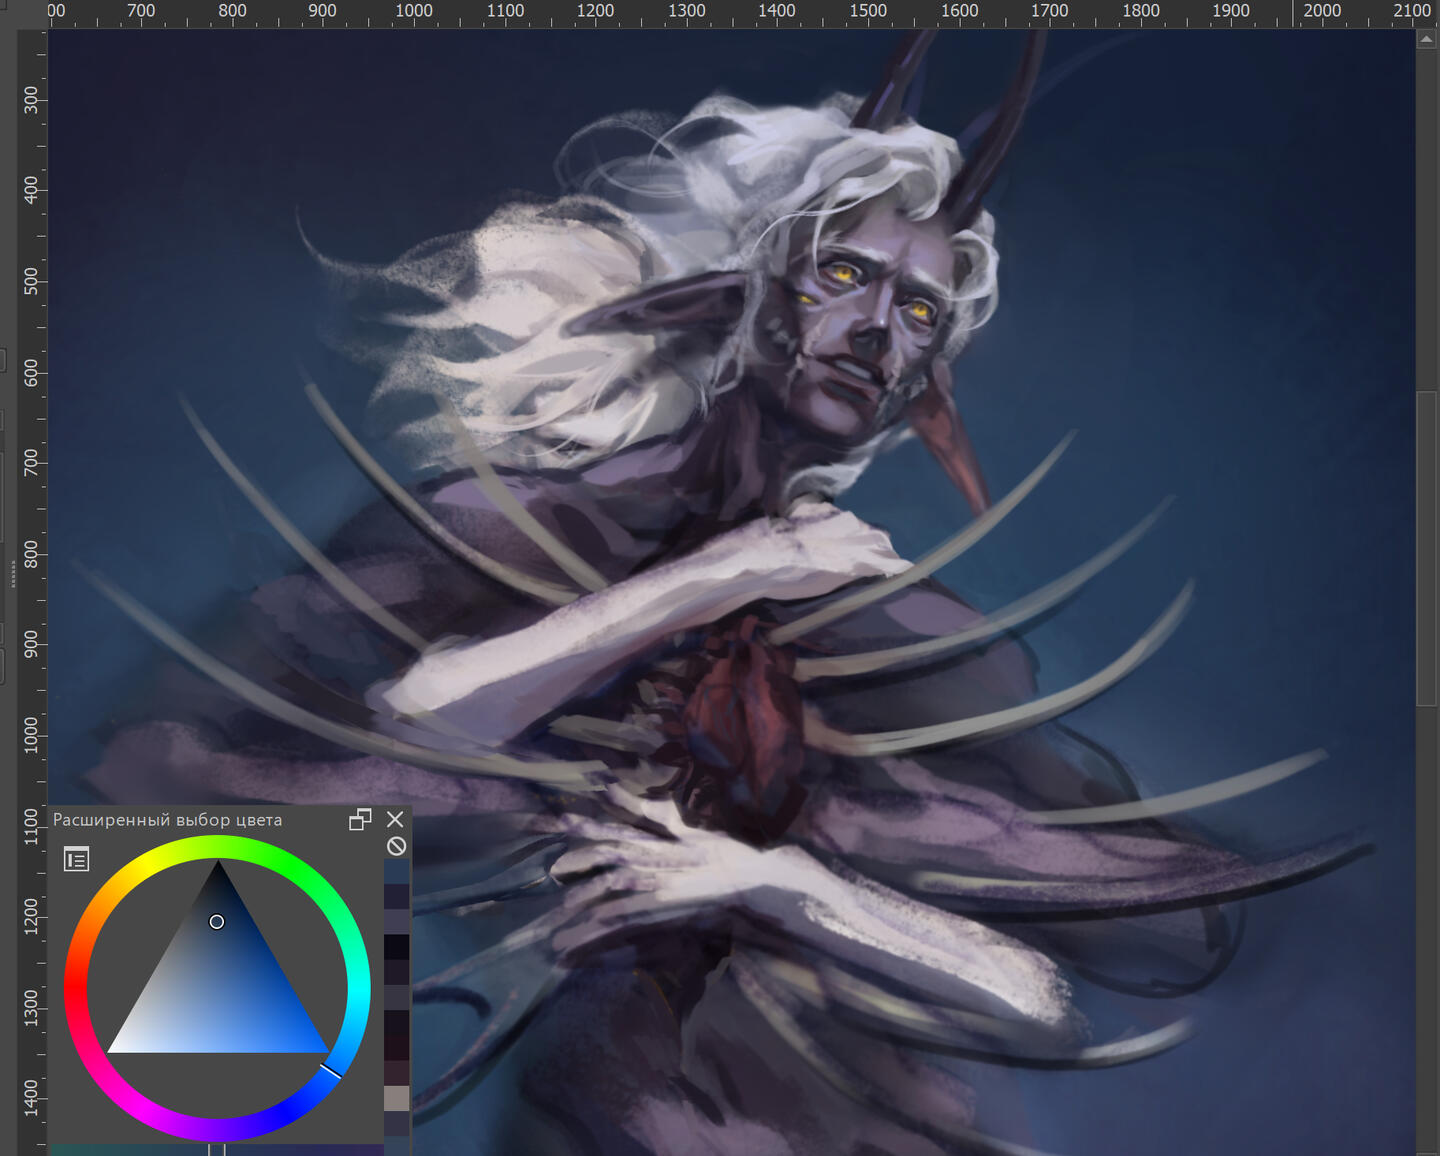This screenshot has width=1440, height=1156.
Task: Close the advanced color selector docker
Action: pyautogui.click(x=395, y=820)
